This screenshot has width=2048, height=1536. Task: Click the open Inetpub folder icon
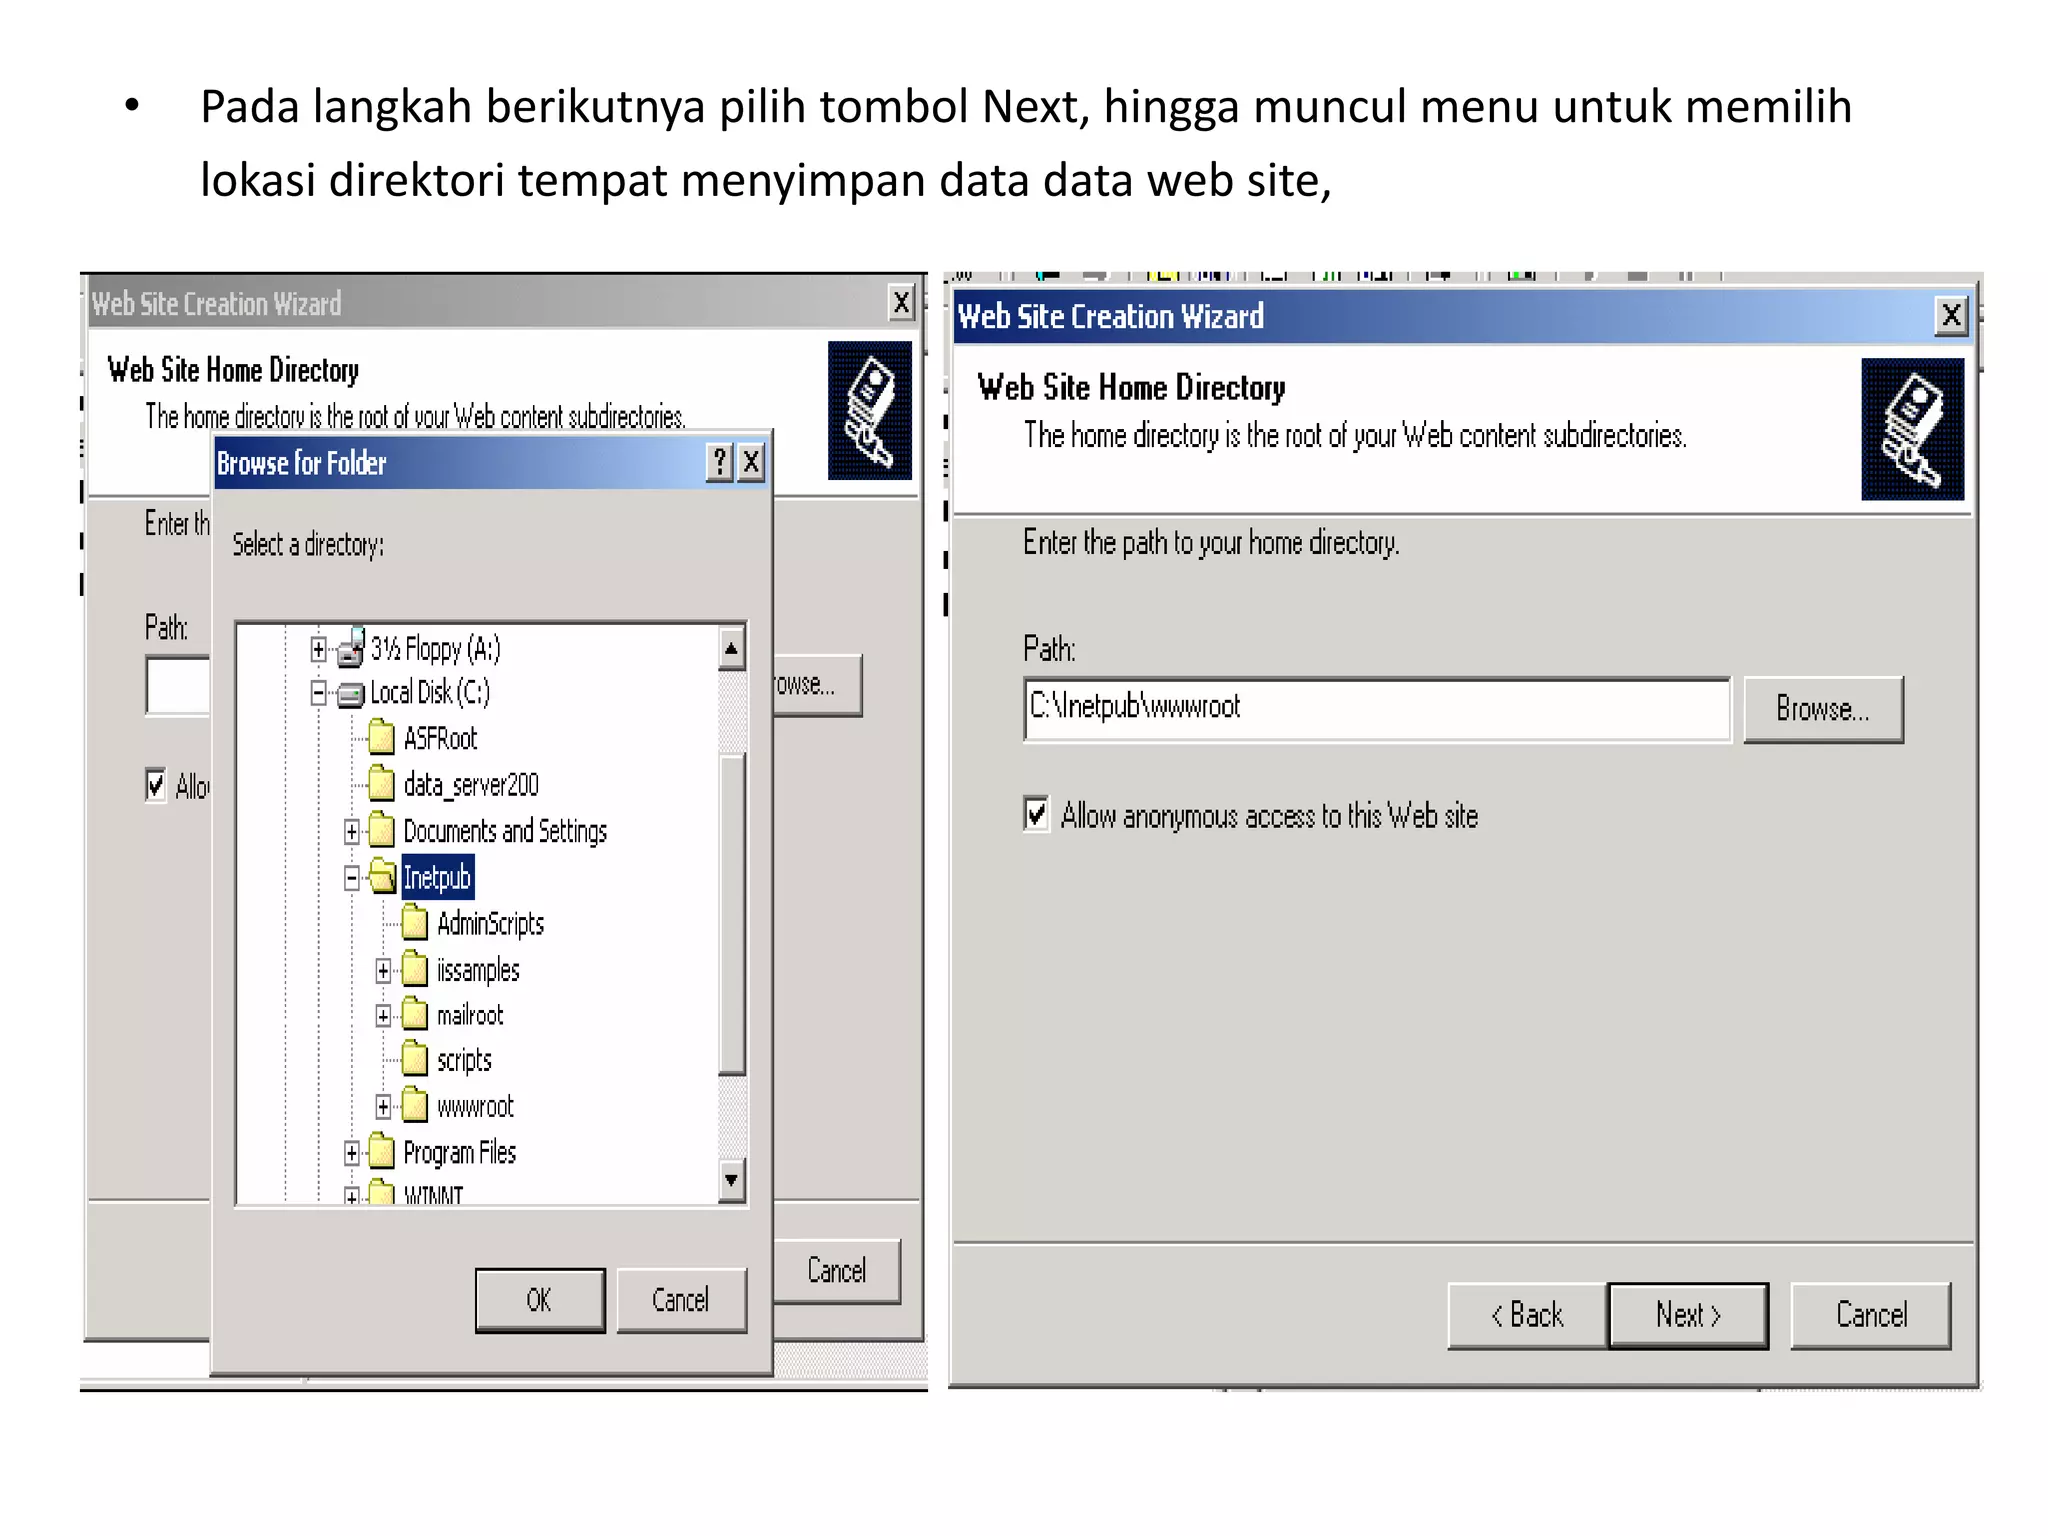pyautogui.click(x=382, y=876)
